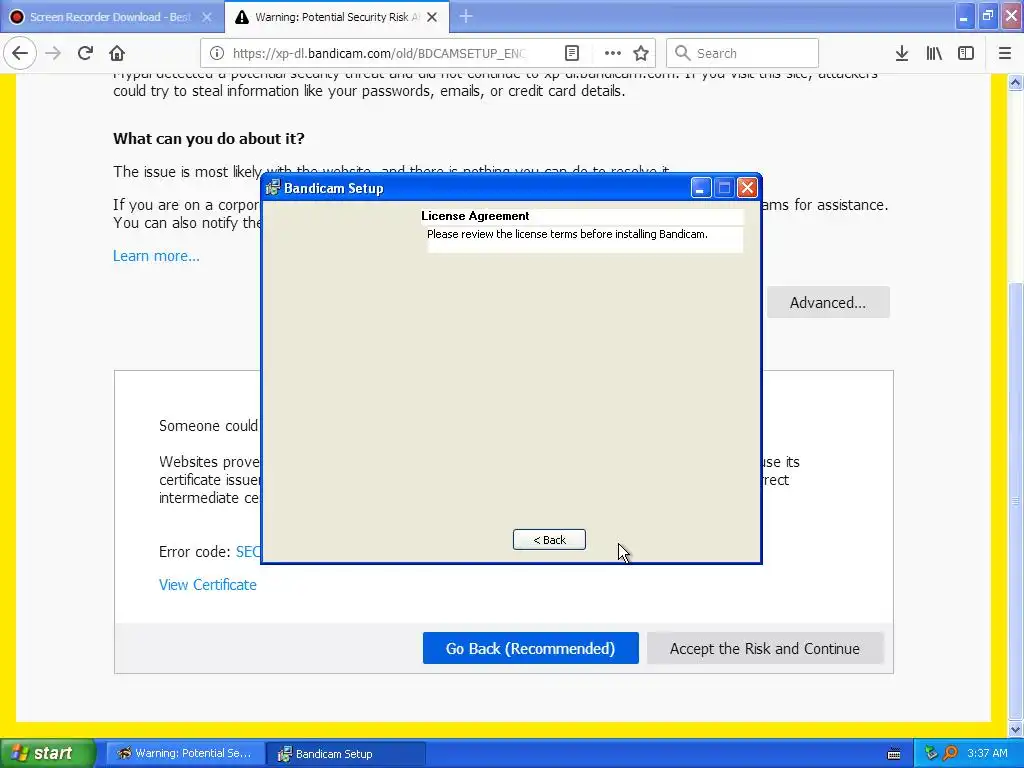1024x768 pixels.
Task: Select the Warning: Potential Security Risk tab
Action: coord(337,17)
